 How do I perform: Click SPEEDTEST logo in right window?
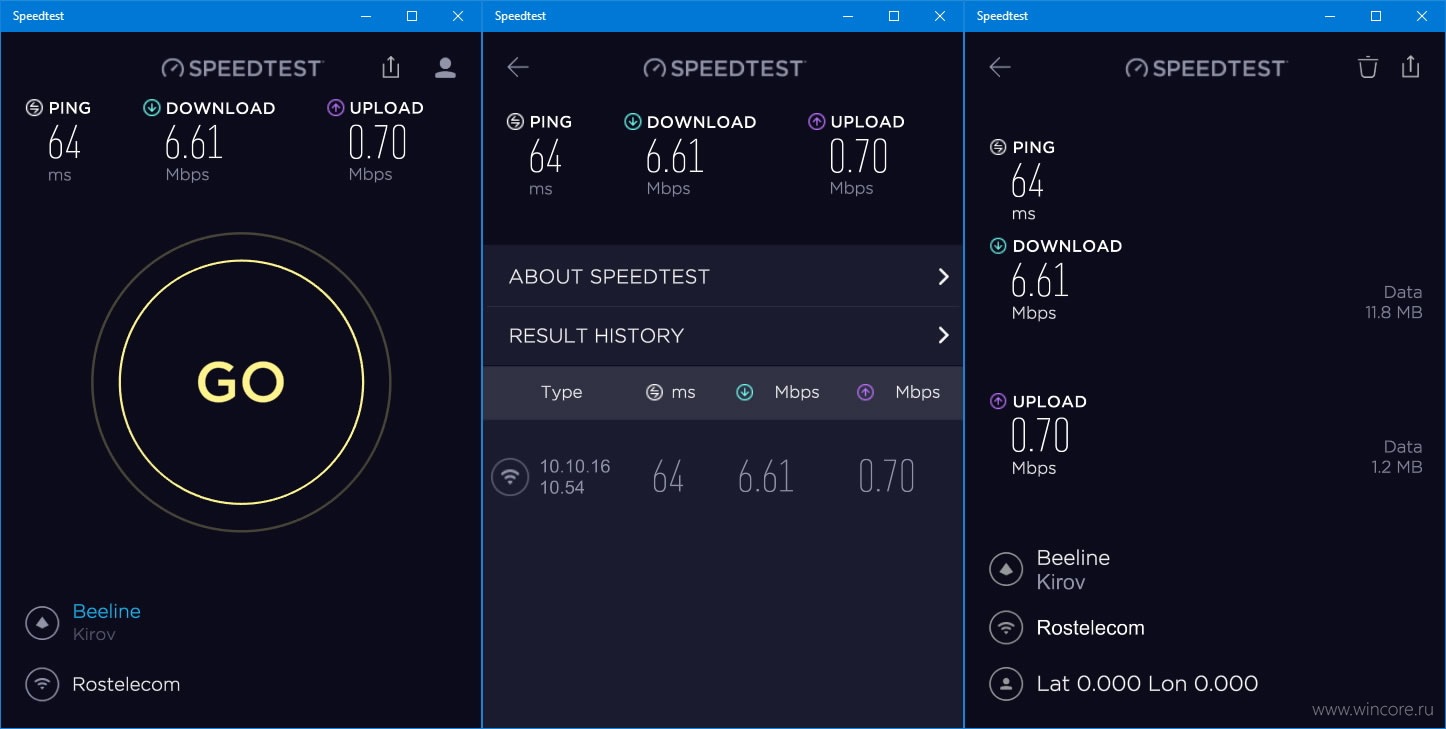[x=1206, y=68]
